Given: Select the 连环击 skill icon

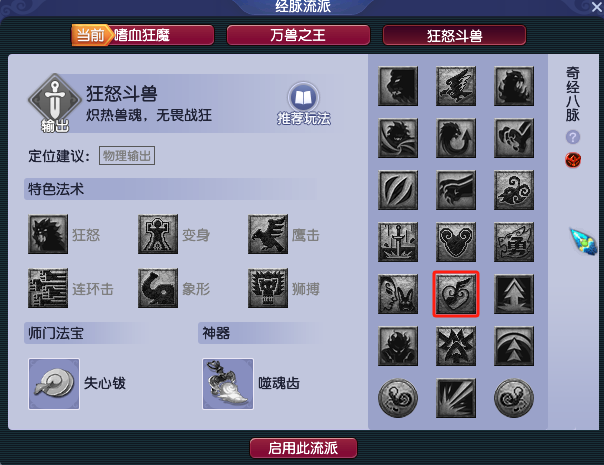Looking at the screenshot, I should point(48,288).
